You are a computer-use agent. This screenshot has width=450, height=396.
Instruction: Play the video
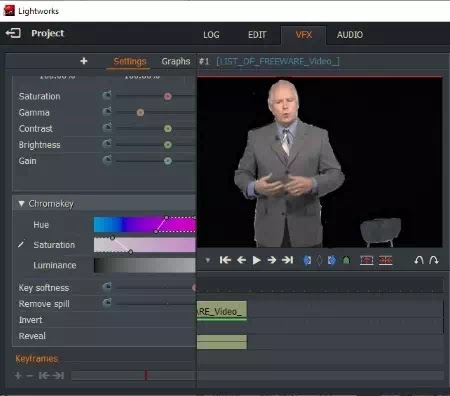coord(256,260)
